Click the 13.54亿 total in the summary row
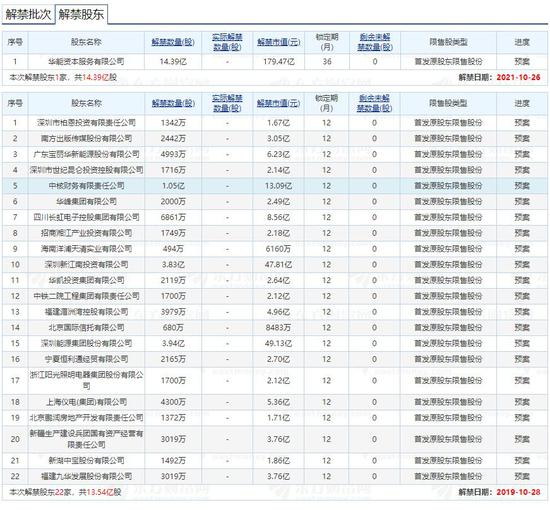Viewport: 550px width, 510px height. [x=100, y=492]
